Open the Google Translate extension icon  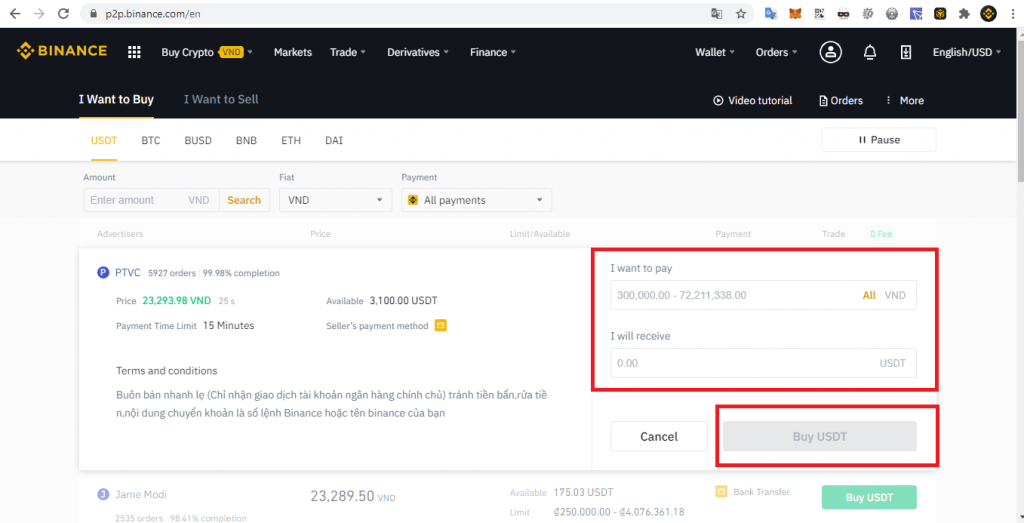[x=771, y=13]
